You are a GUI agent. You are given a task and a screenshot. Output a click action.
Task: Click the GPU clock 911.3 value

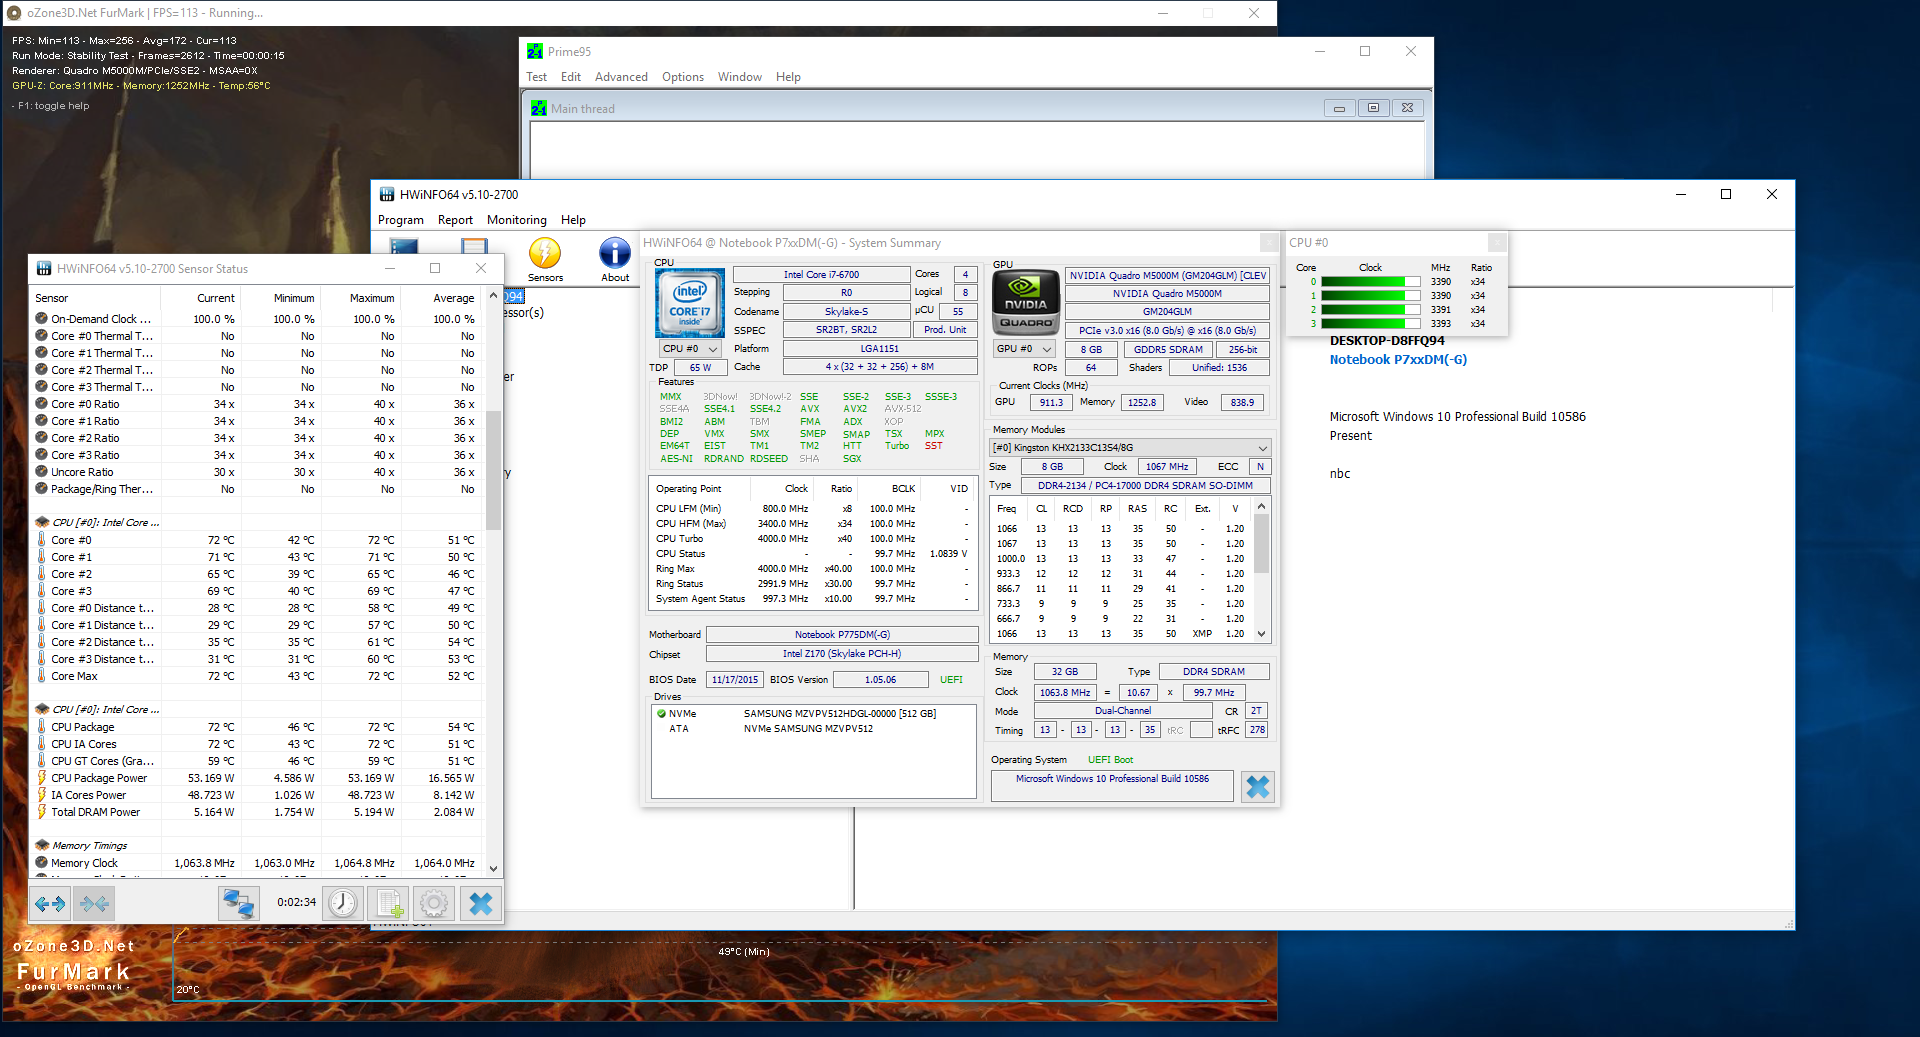click(x=1050, y=403)
